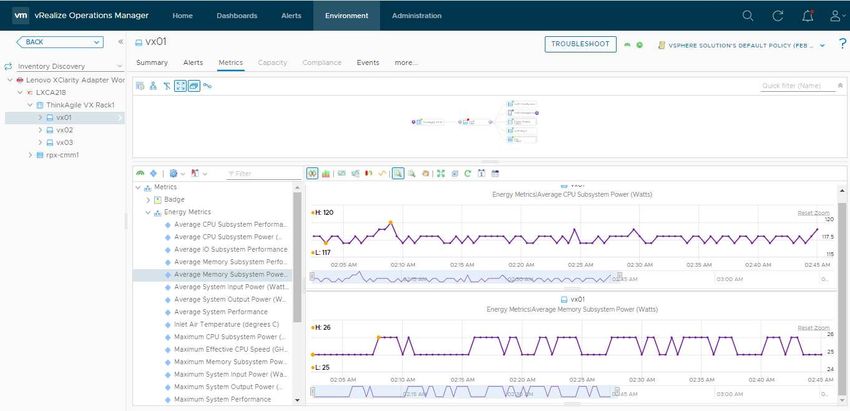Click CPU Power chart time range navigator

coord(466,278)
